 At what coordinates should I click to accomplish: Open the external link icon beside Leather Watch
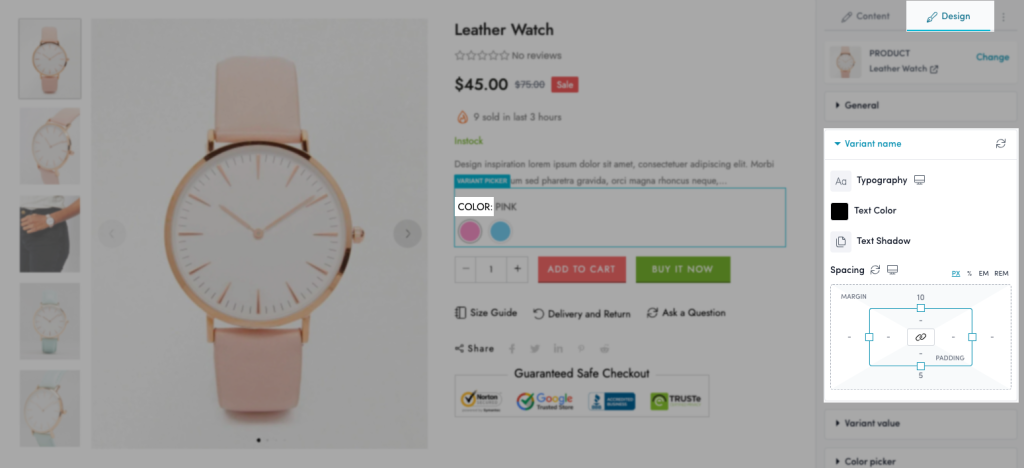click(934, 69)
